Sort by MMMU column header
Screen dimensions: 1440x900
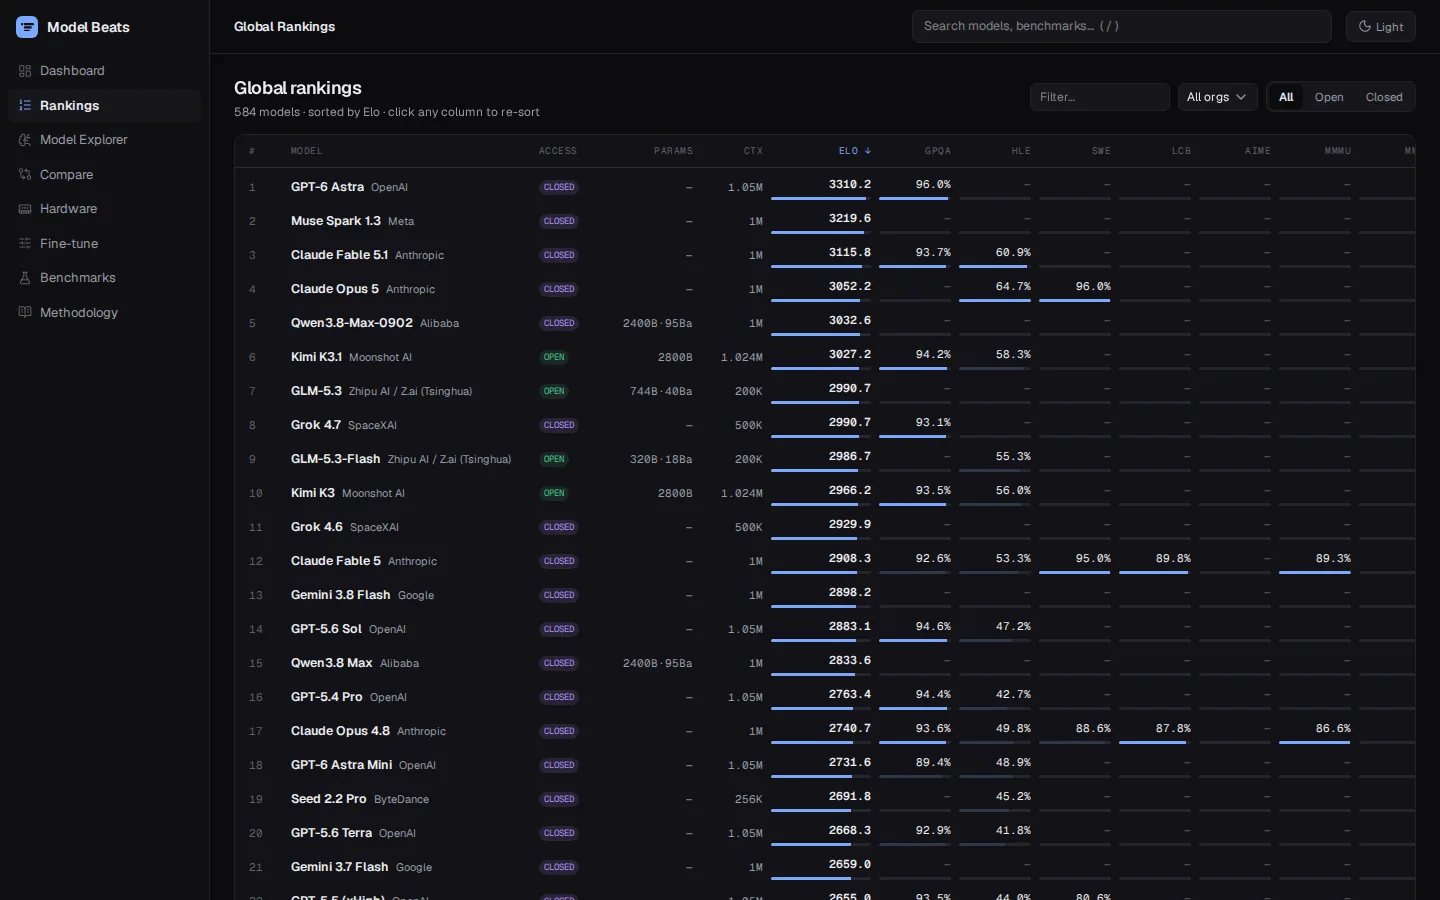pos(1338,151)
